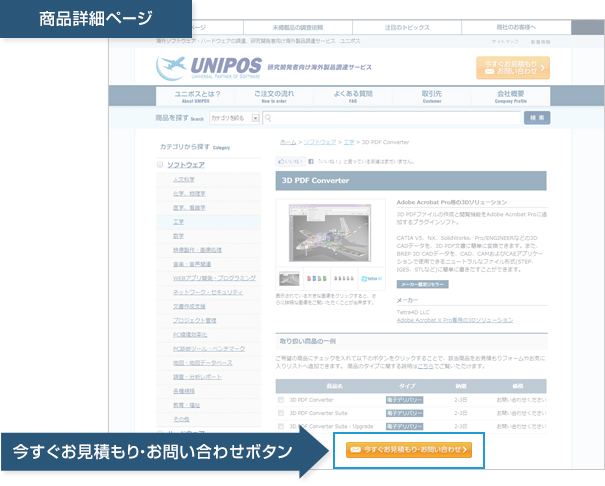The height and width of the screenshot is (486, 605).
Task: Check the 3D PDF Converter Suite row checkbox
Action: click(281, 413)
